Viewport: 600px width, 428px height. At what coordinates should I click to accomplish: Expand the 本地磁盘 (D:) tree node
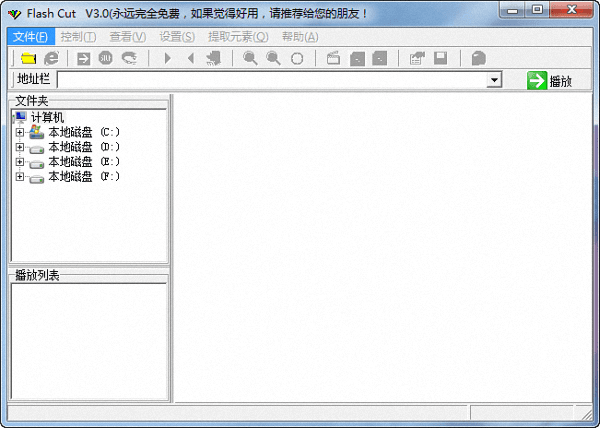click(x=19, y=147)
